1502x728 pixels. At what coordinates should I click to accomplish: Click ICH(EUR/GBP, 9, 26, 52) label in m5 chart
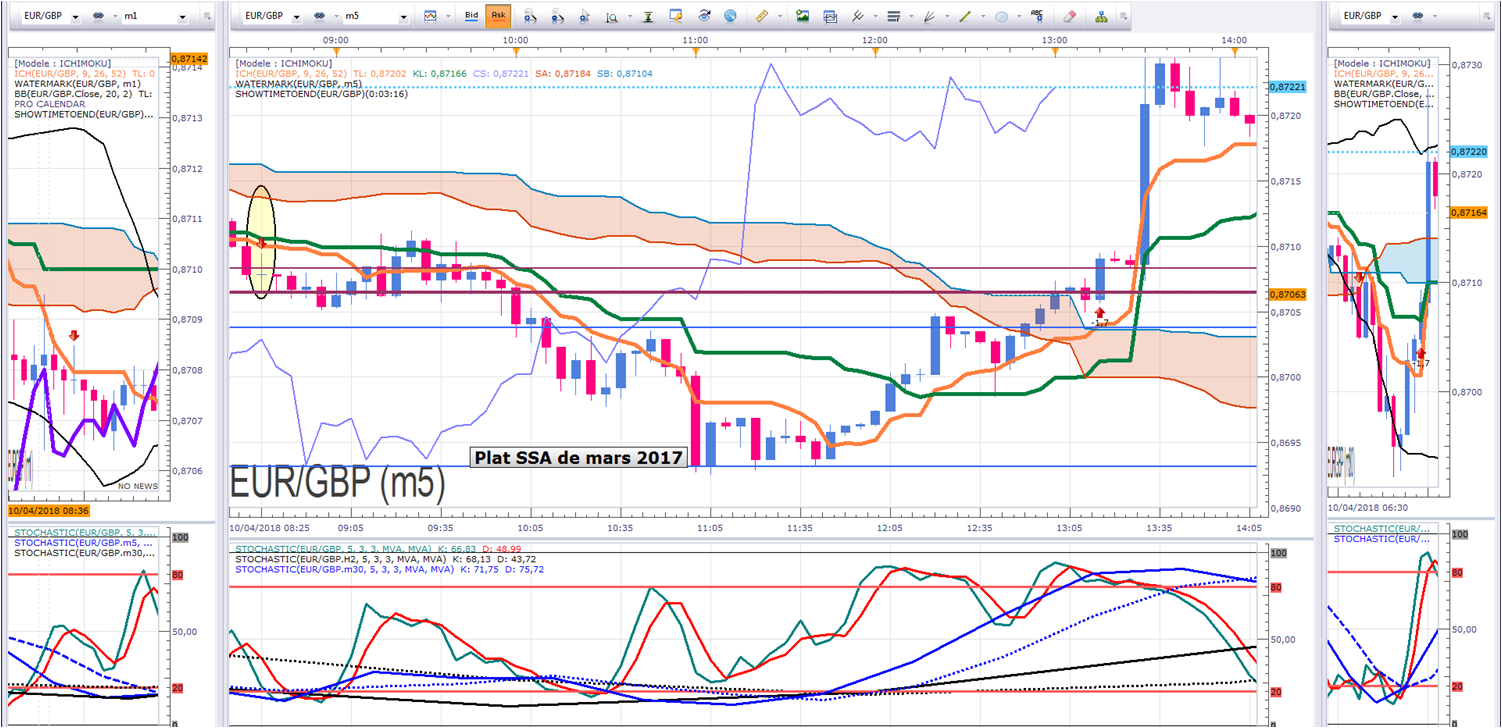point(291,73)
